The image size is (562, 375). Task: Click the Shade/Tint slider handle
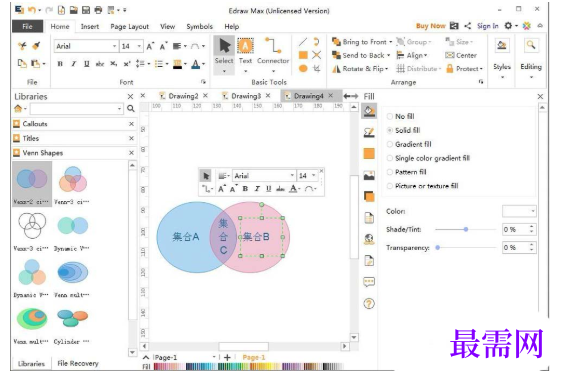point(466,229)
